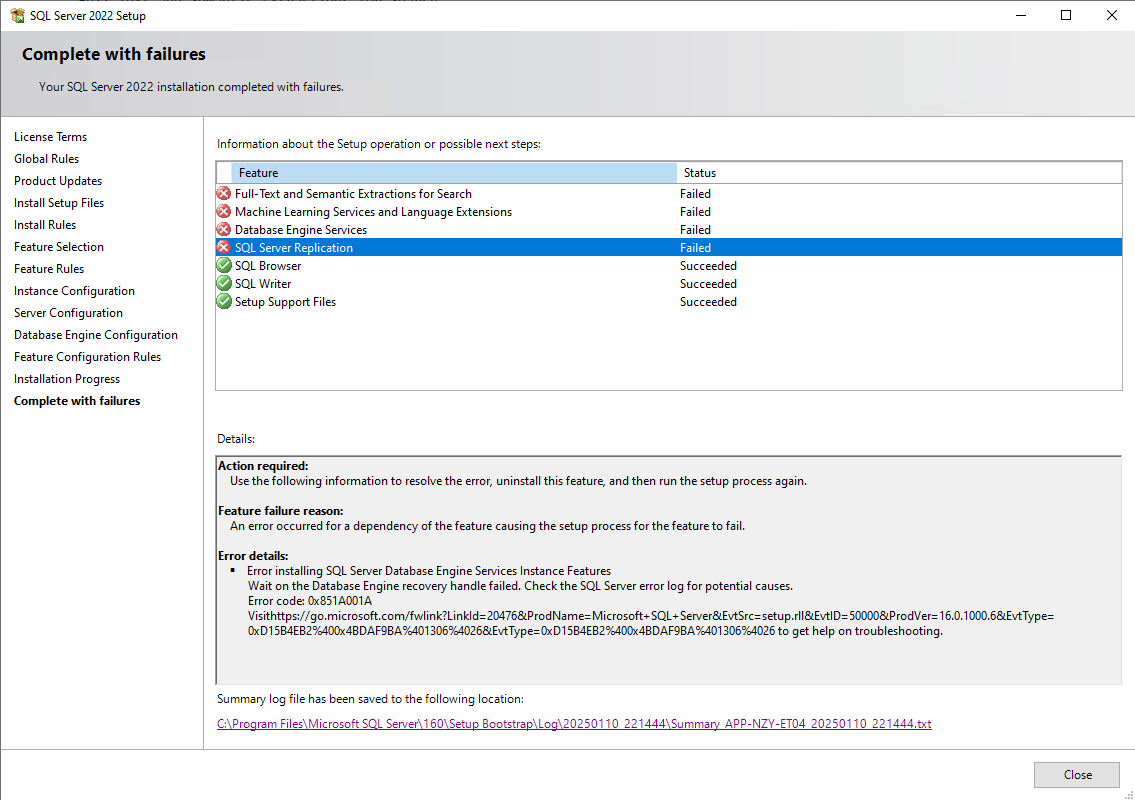Click the Failed status for Machine Learning Services
The image size is (1135, 800).
click(x=695, y=212)
